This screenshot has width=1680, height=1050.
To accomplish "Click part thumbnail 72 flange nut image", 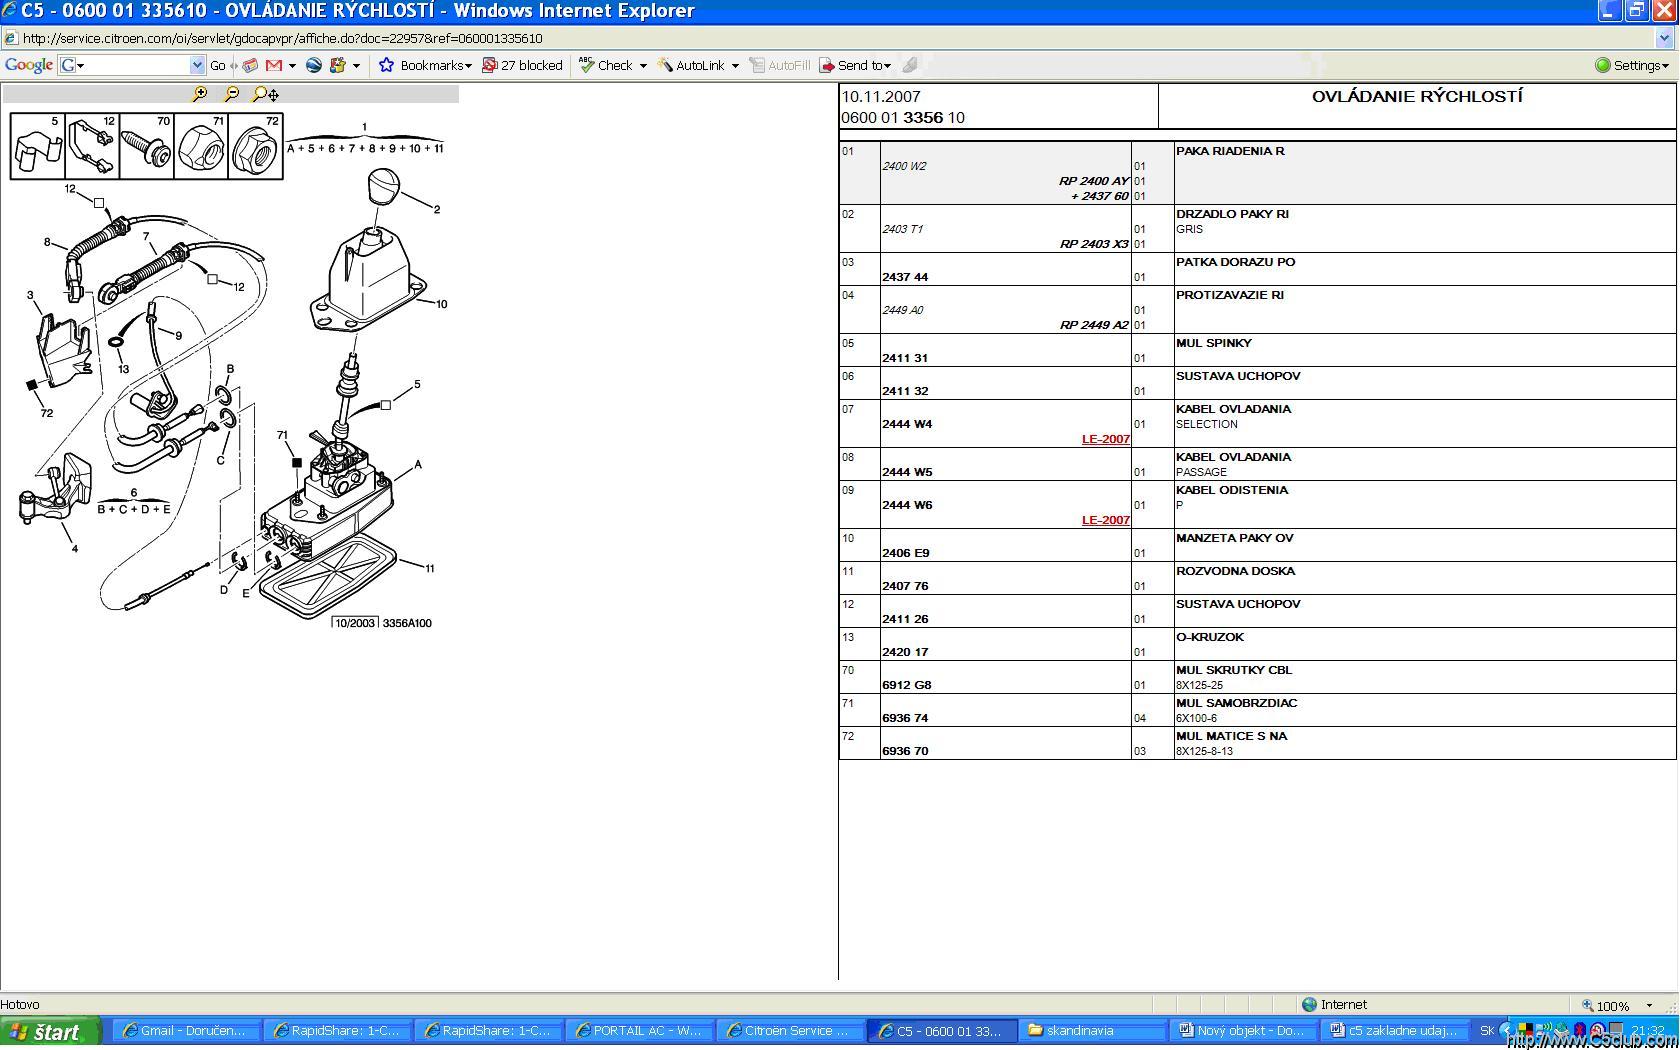I will tap(255, 146).
